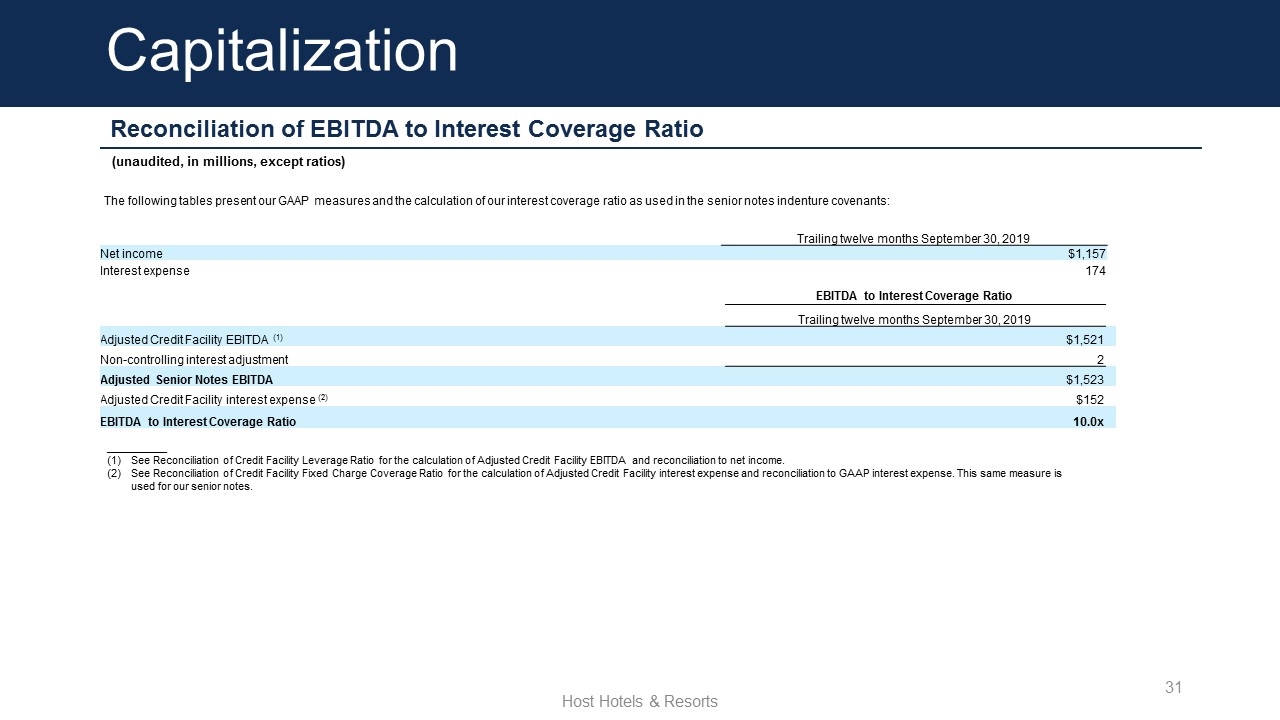Image resolution: width=1280 pixels, height=720 pixels.
Task: Select heading Reconciliation of EBITDA to Interest Coverage Ratio
Action: click(407, 129)
